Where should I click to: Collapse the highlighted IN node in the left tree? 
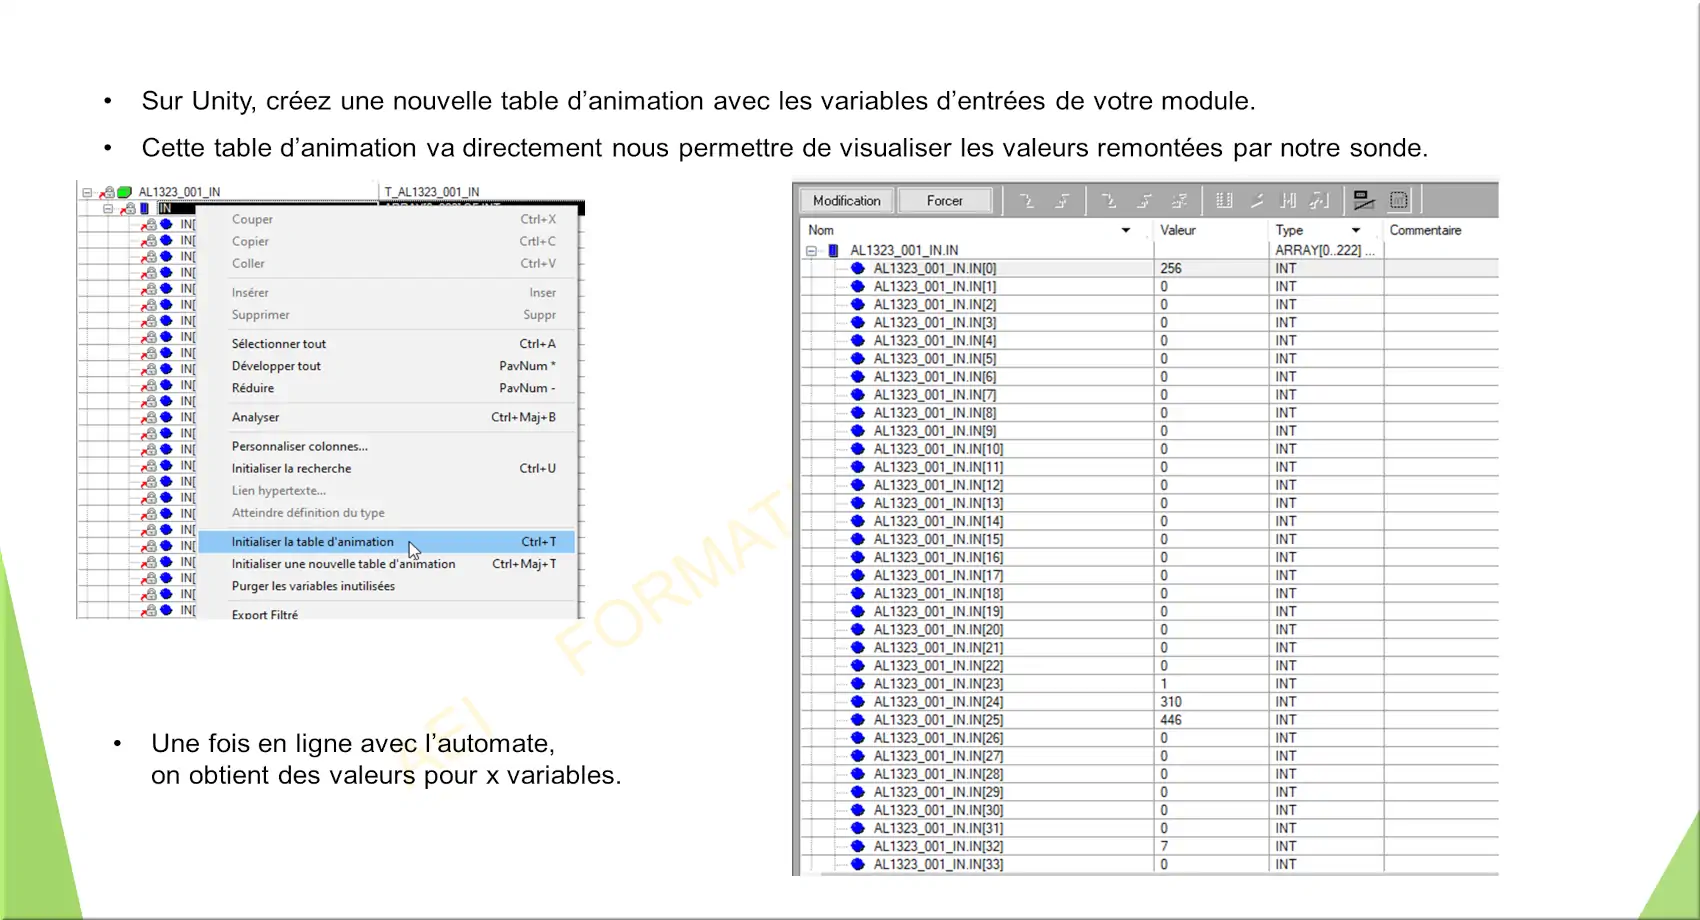(x=108, y=209)
